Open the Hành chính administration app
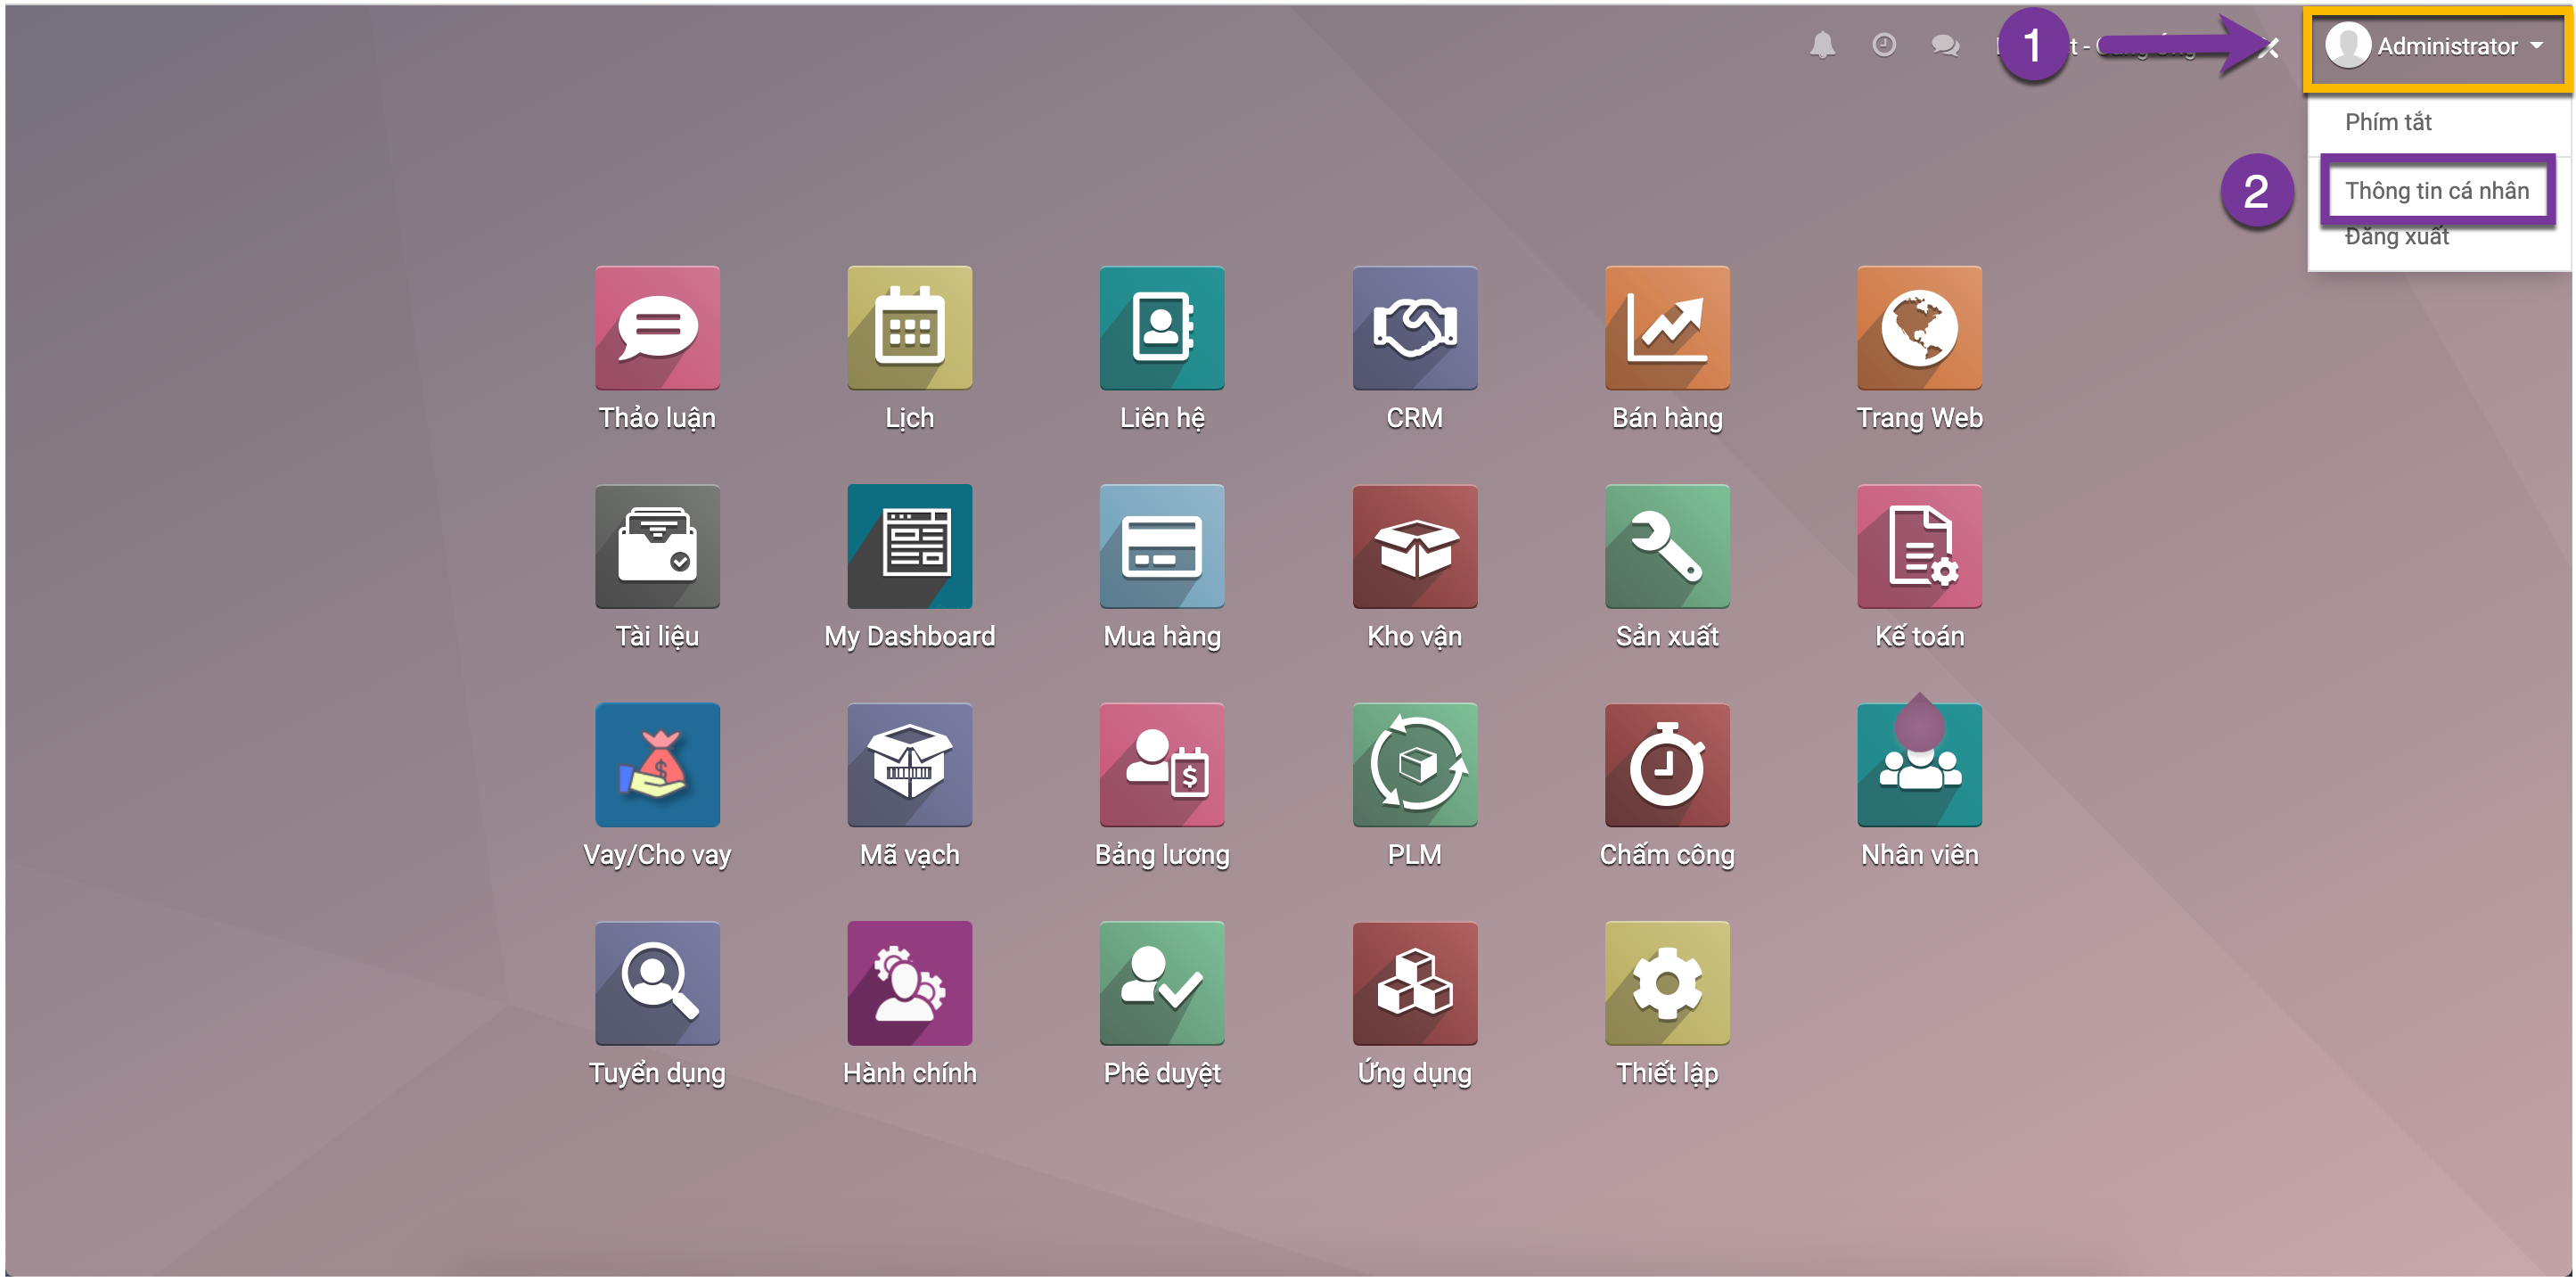Image resolution: width=2576 pixels, height=1282 pixels. 909,983
